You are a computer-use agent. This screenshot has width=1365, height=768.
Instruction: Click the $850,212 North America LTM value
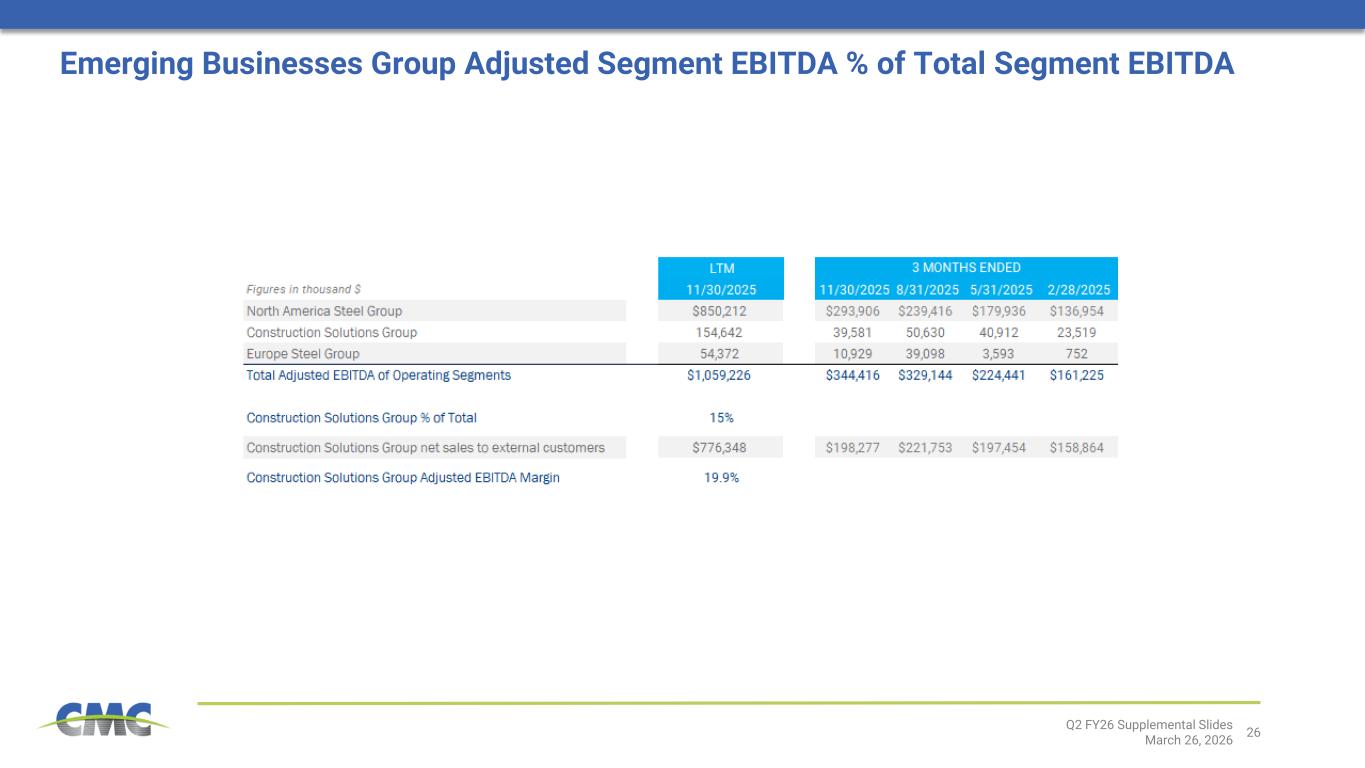click(720, 311)
